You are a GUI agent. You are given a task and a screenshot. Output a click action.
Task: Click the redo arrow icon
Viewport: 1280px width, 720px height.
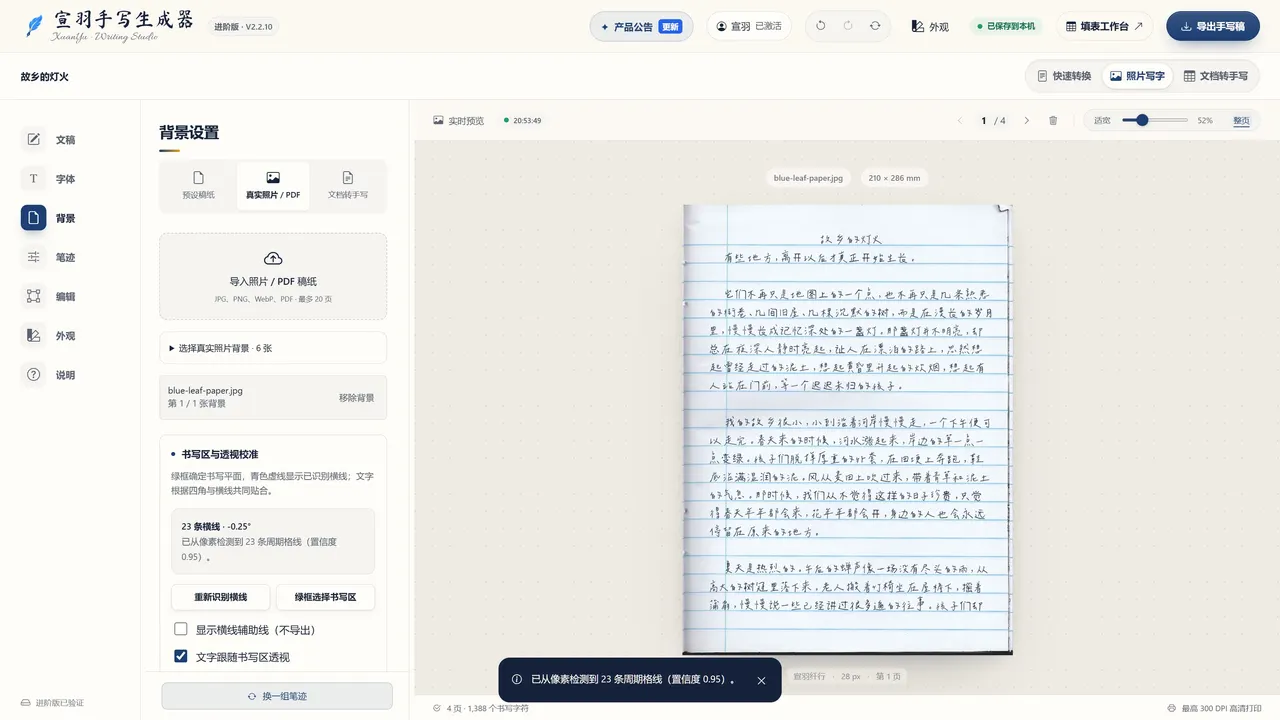[x=848, y=26]
